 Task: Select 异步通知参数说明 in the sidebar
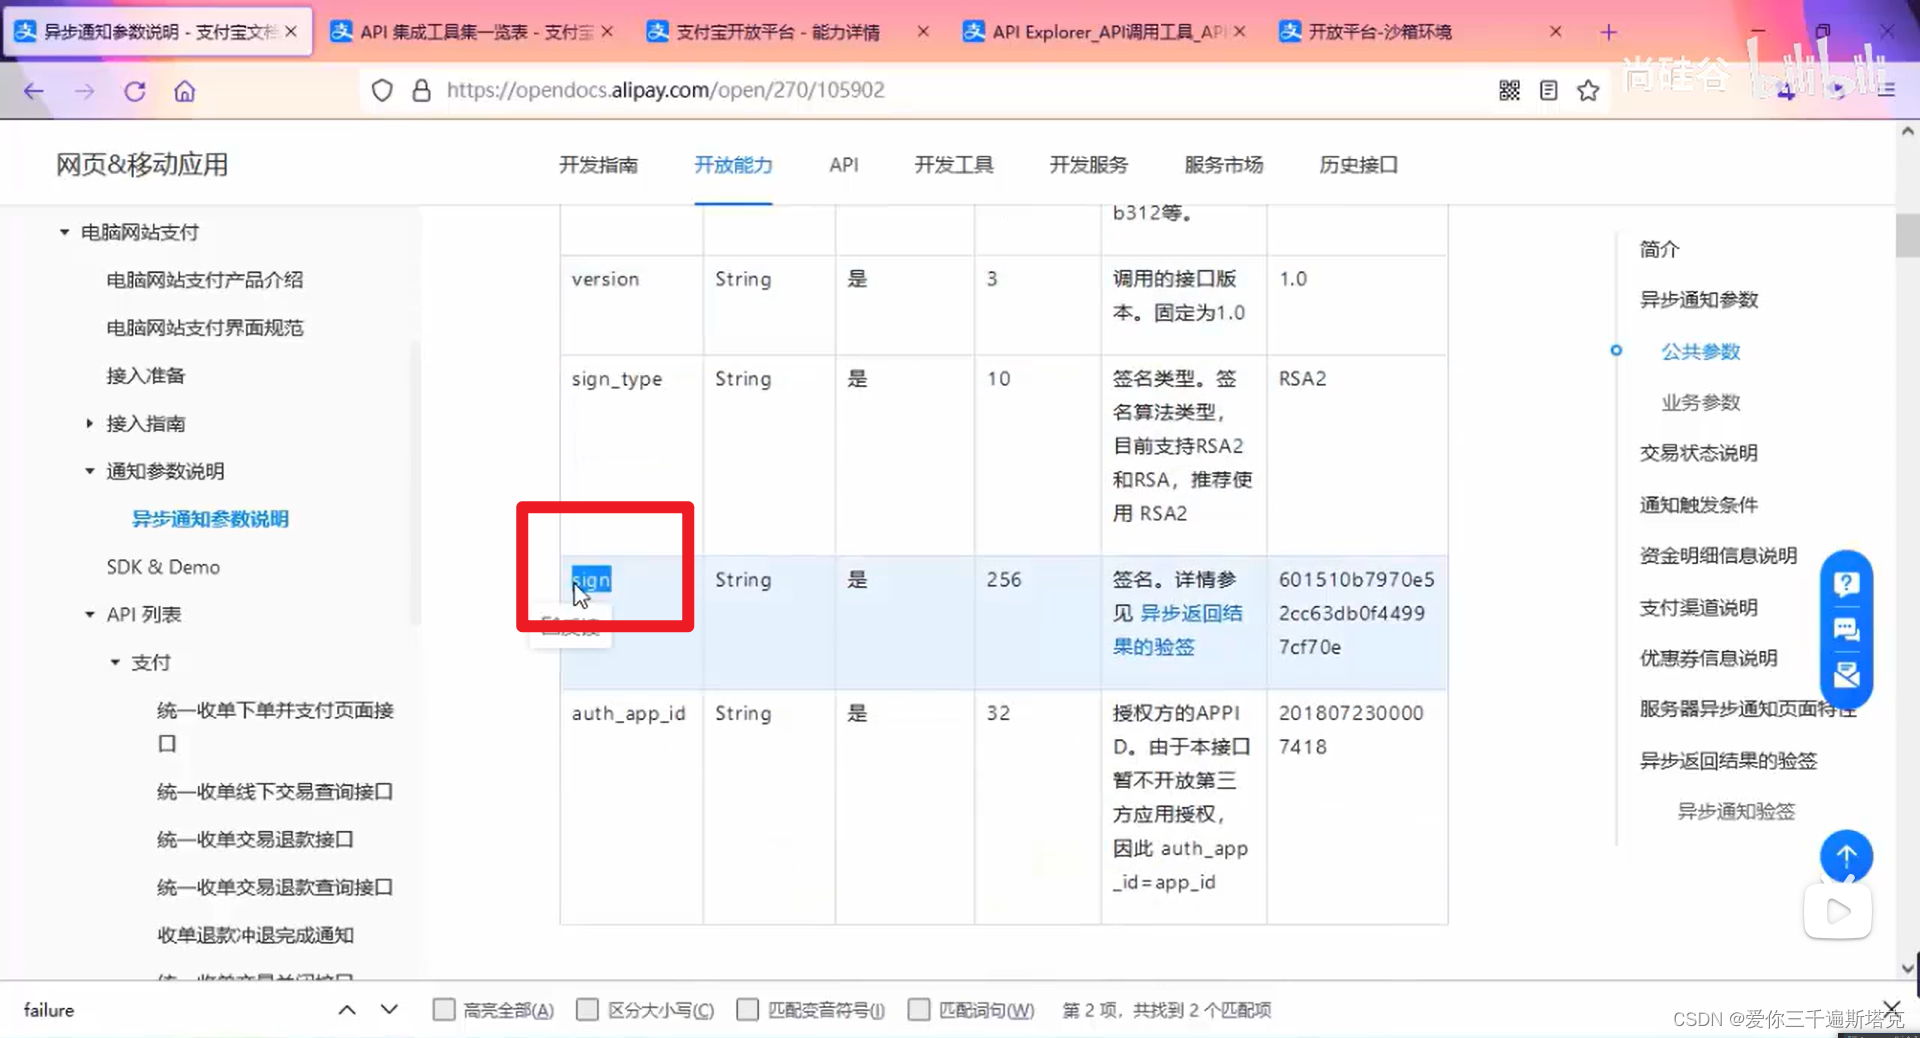click(210, 519)
